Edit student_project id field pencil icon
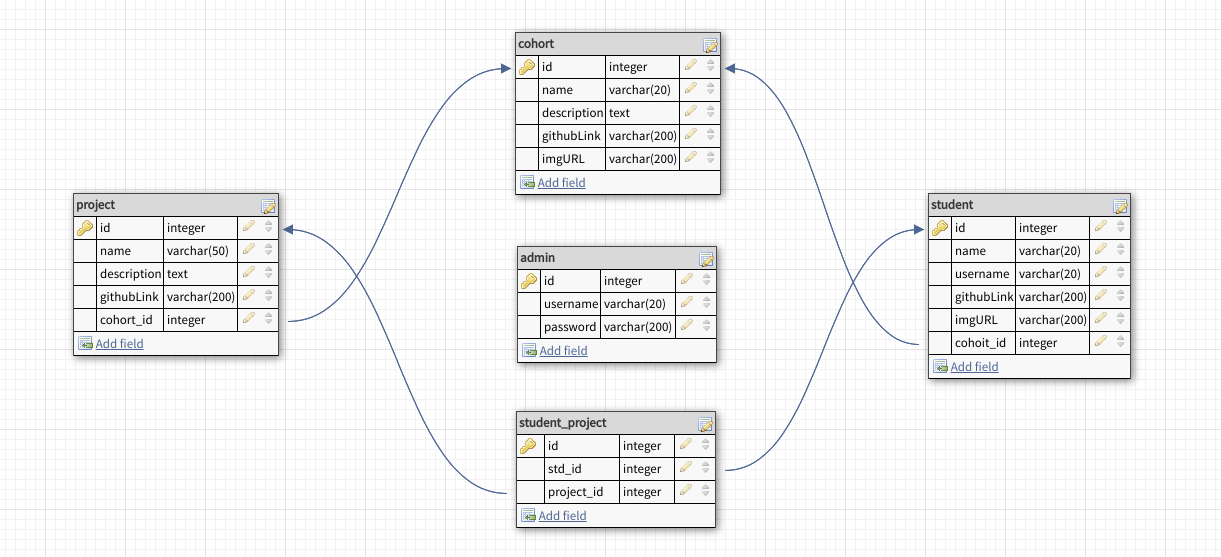Screen dimensions: 1221x557 click(686, 445)
